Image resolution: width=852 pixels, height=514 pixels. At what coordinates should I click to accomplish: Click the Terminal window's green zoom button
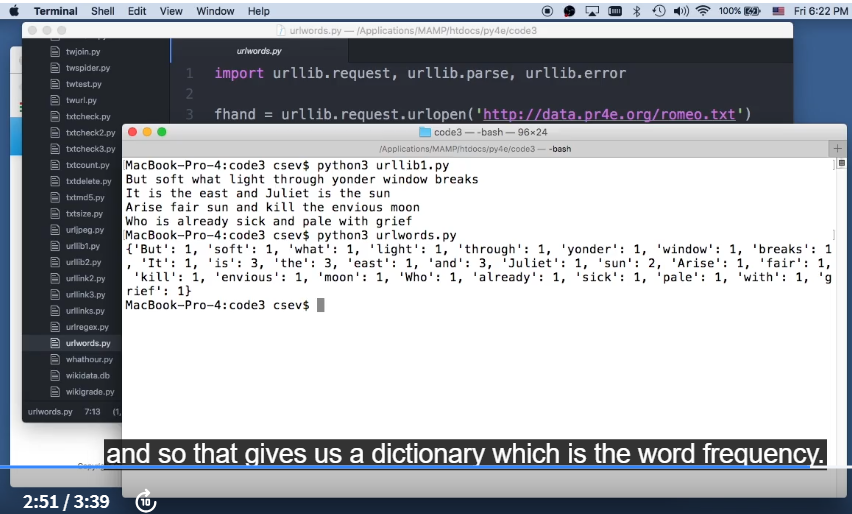161,132
